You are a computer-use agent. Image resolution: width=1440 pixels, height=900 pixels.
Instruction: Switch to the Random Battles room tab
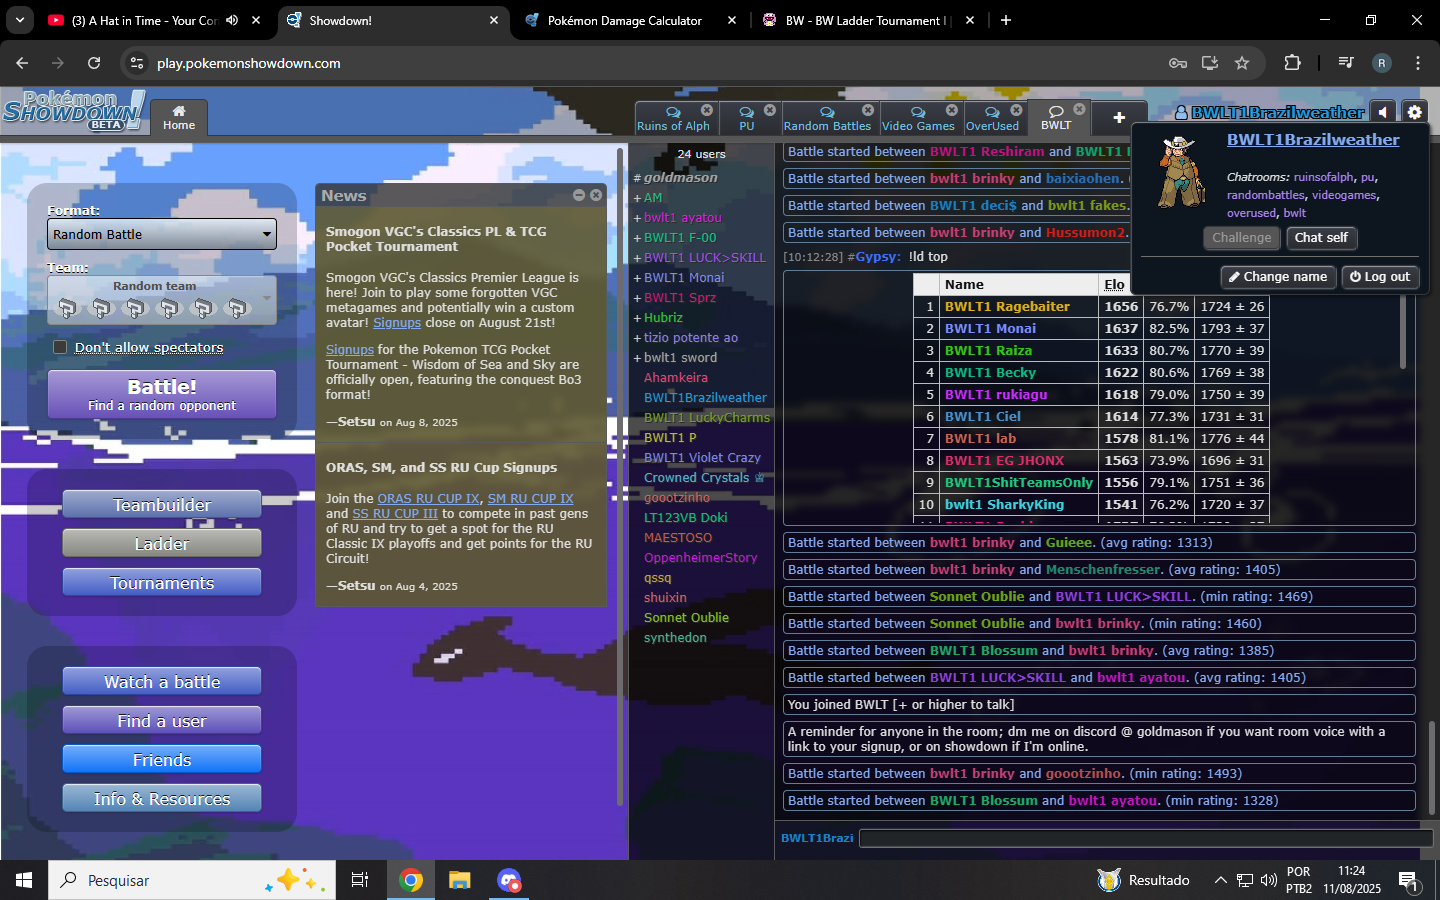point(827,118)
